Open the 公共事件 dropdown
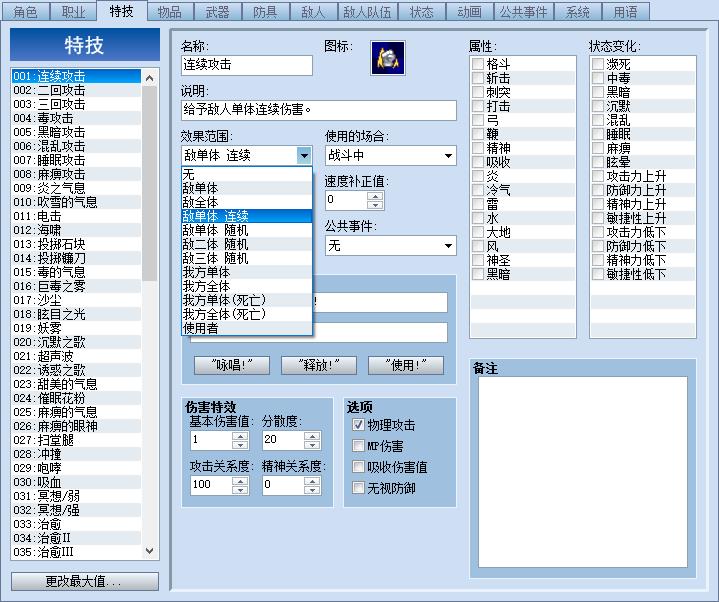Screen dimensions: 719x602 (391, 246)
